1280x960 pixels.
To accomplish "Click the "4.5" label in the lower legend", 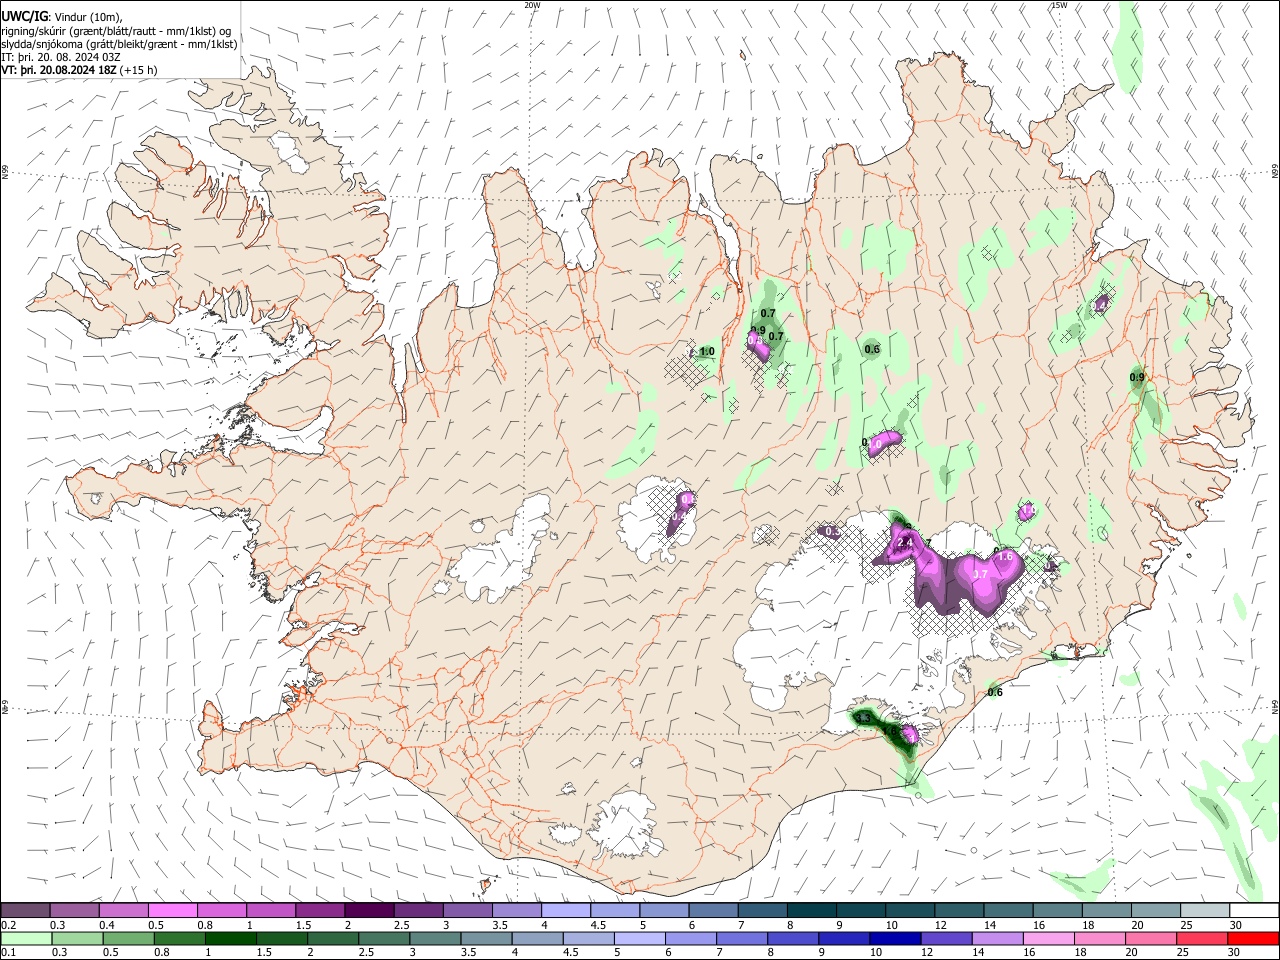I will coord(571,953).
